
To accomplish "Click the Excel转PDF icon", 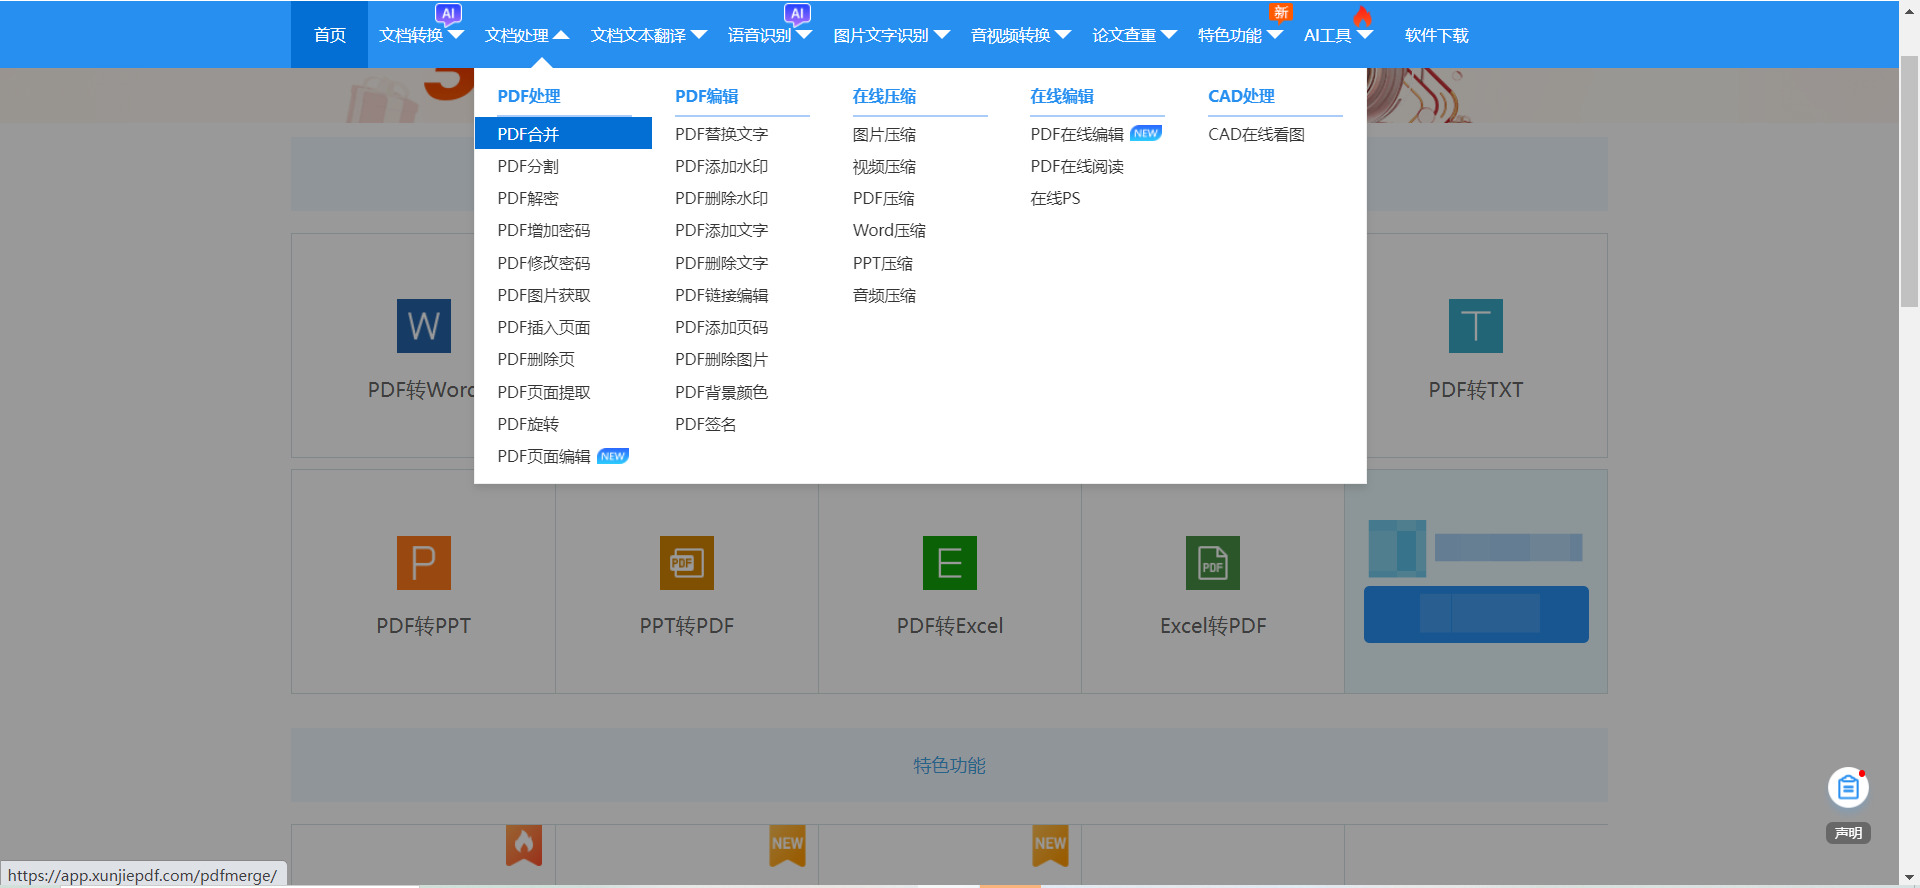I will coord(1212,563).
